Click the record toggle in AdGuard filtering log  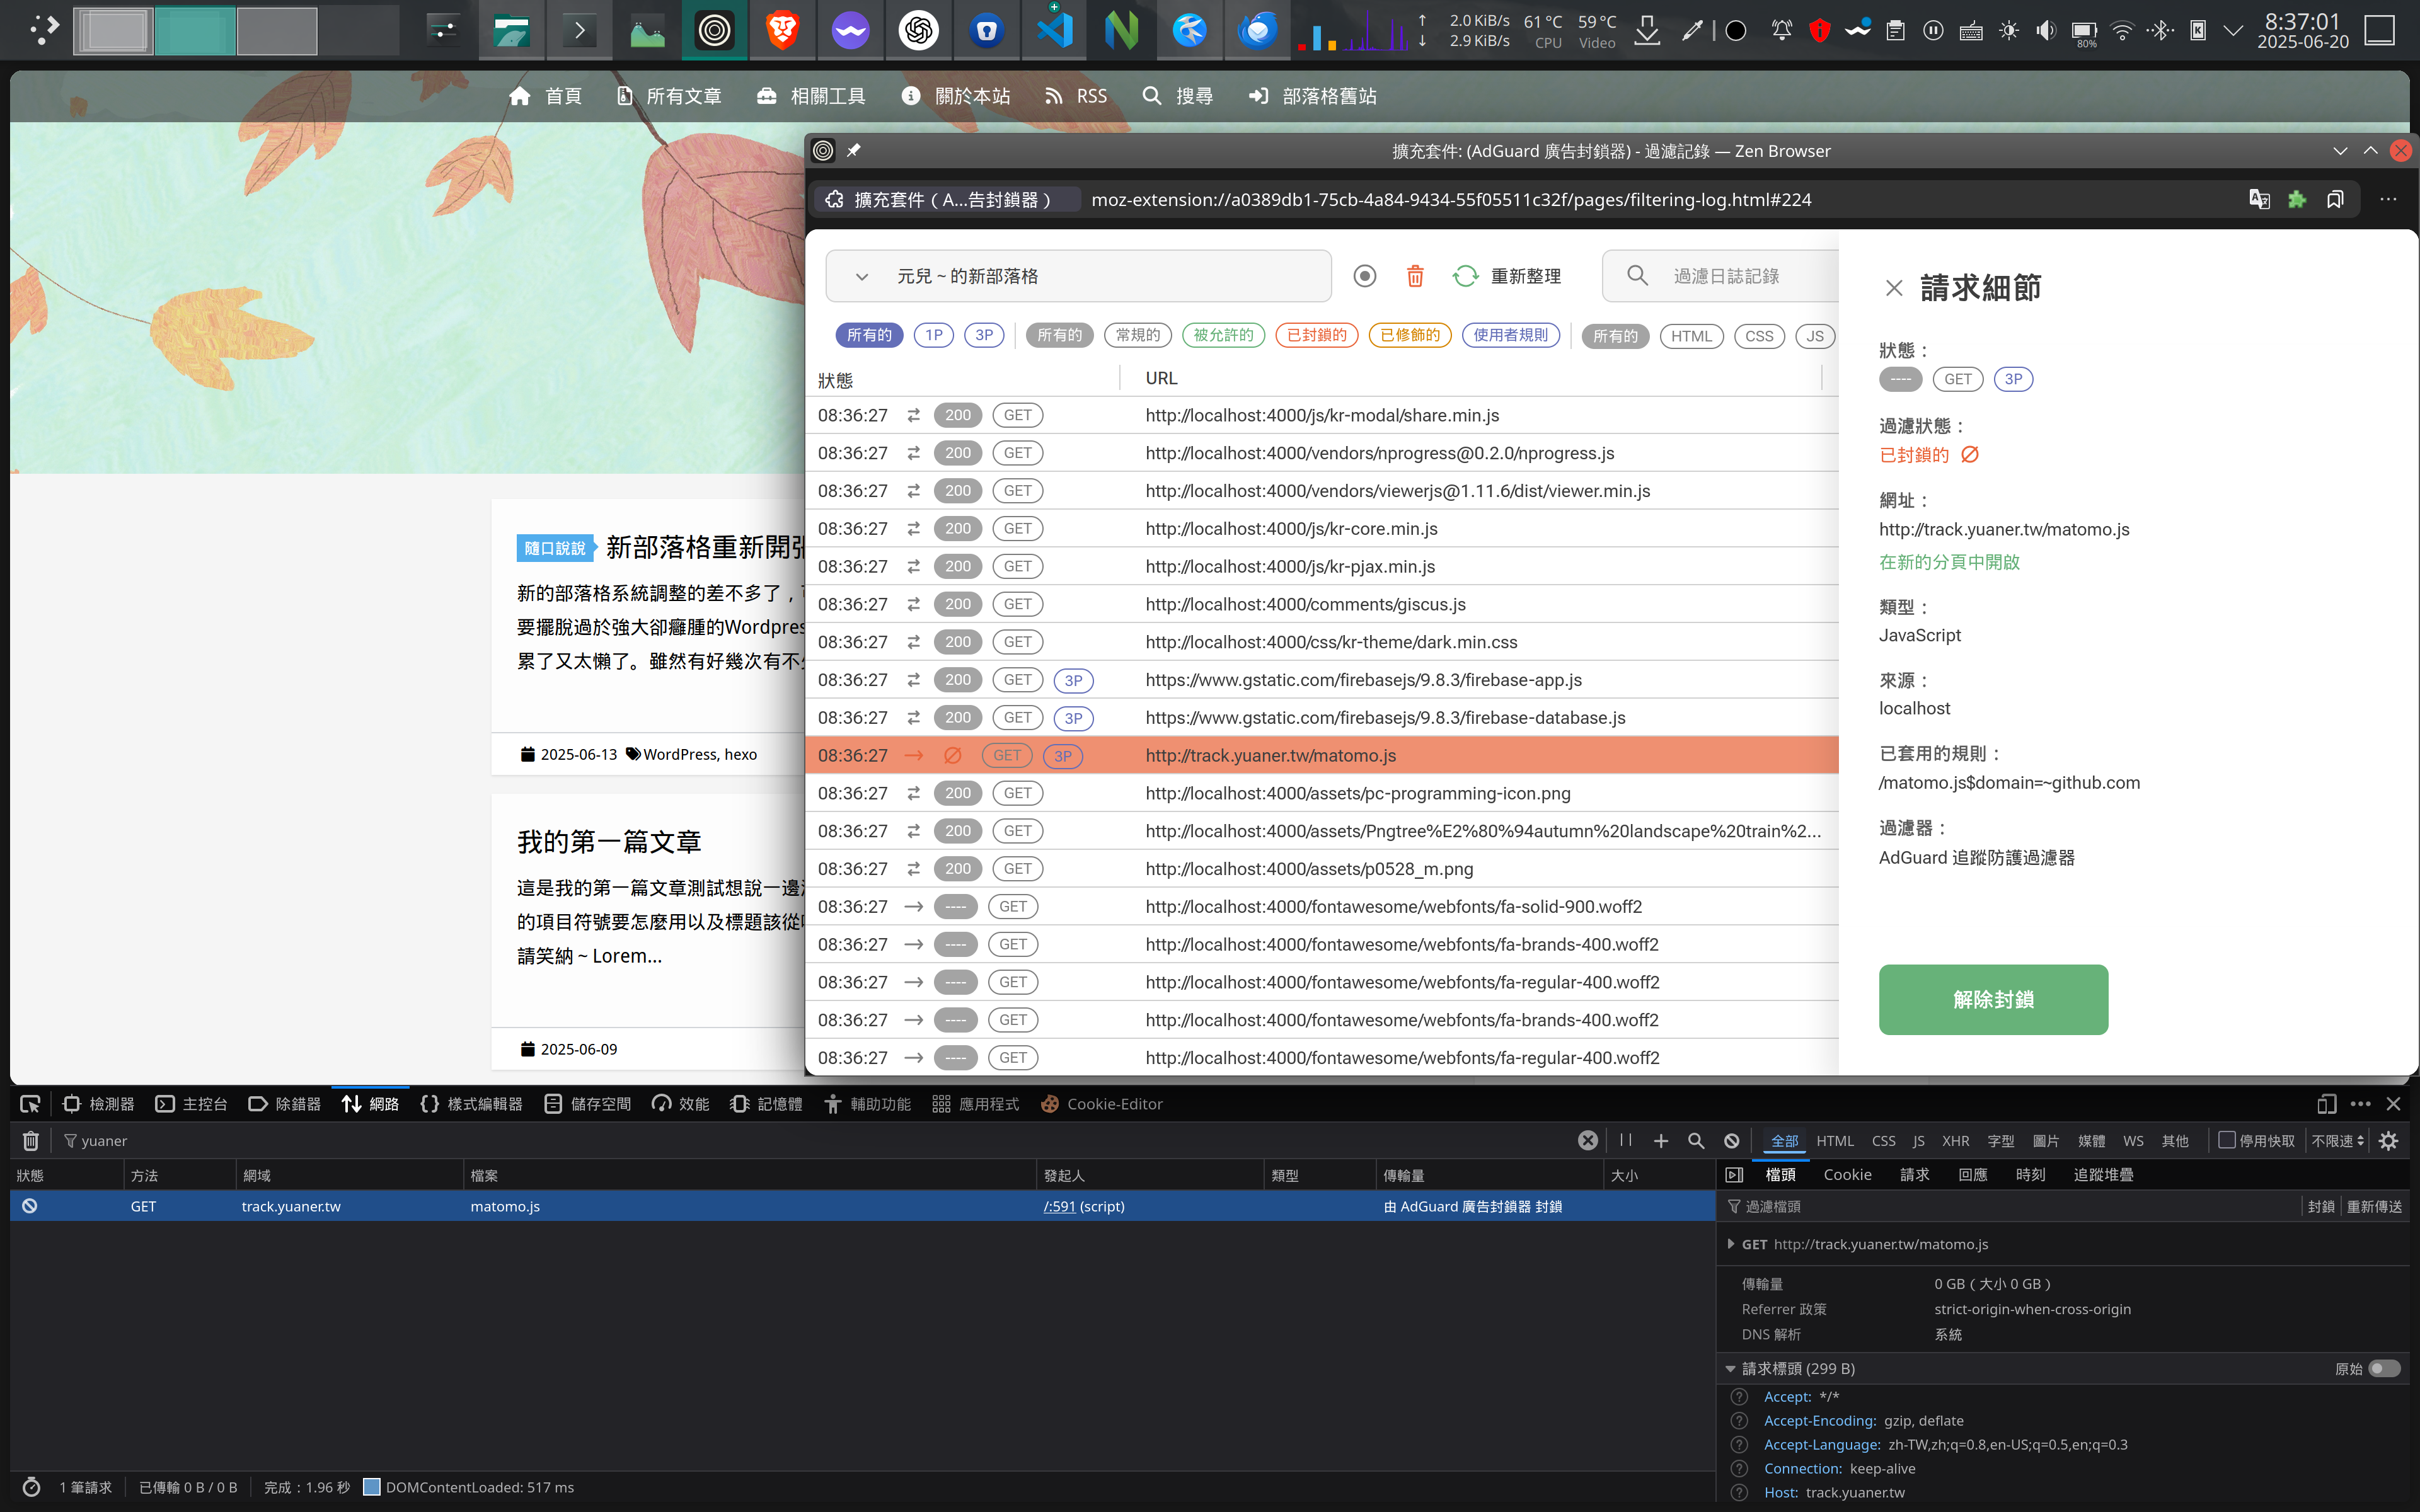[1364, 276]
